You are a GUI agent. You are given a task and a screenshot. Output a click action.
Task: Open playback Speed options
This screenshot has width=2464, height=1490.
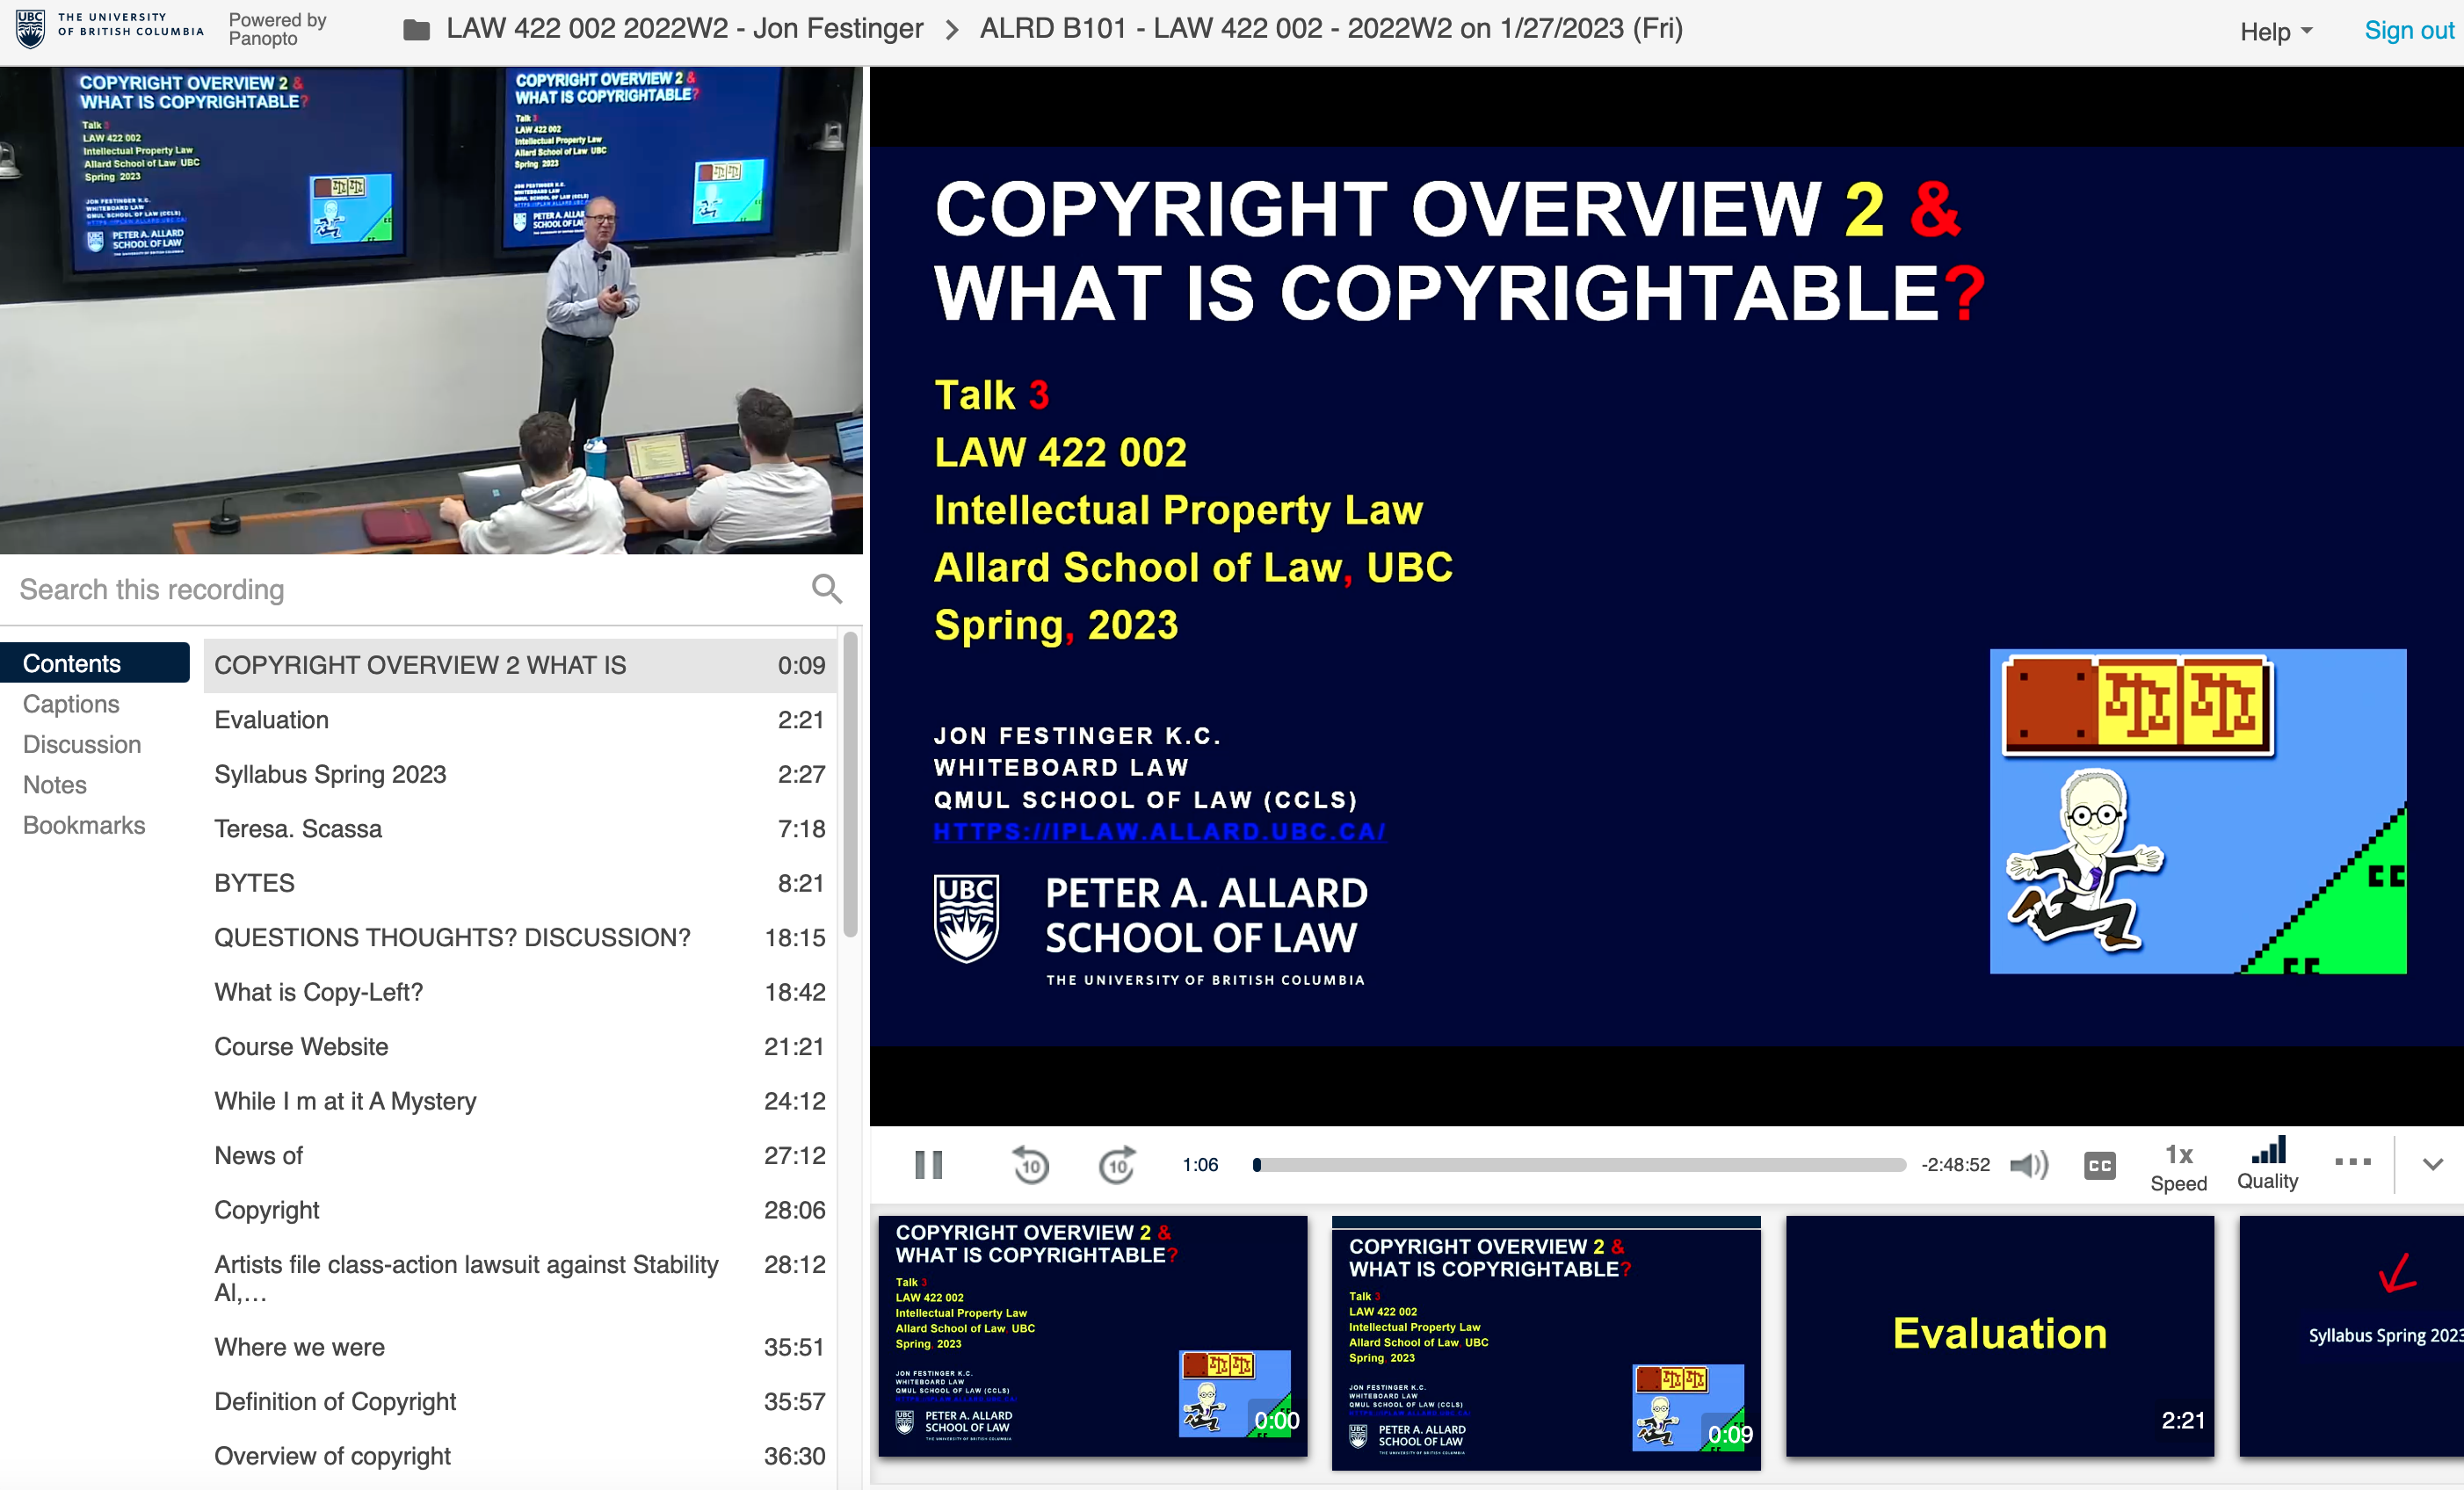[2178, 1167]
